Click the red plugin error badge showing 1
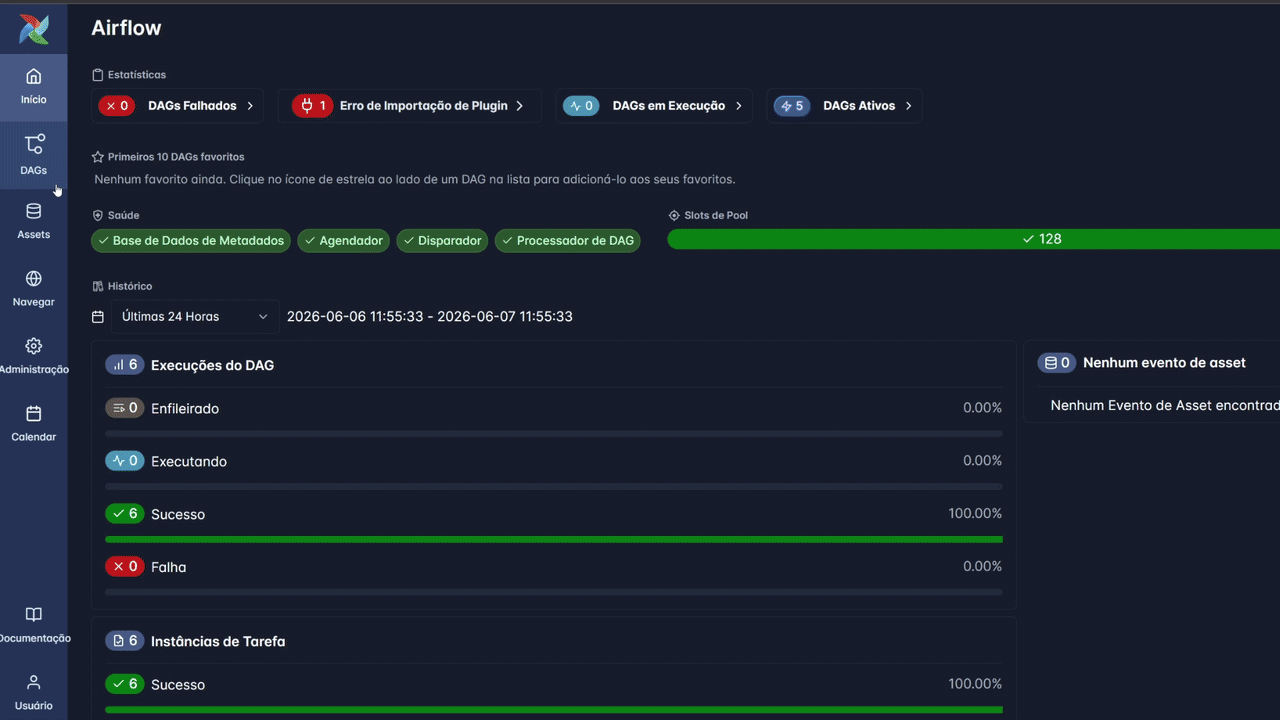1280x720 pixels. 312,106
